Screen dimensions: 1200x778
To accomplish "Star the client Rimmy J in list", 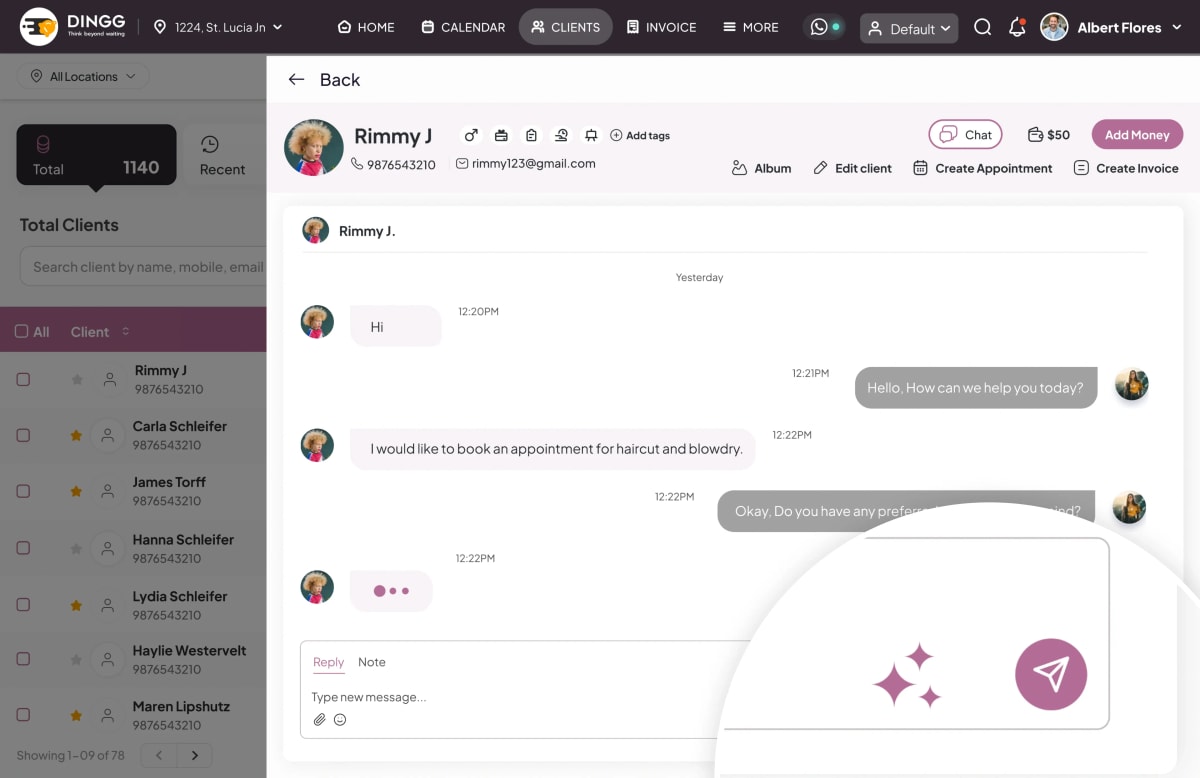I will coord(77,380).
